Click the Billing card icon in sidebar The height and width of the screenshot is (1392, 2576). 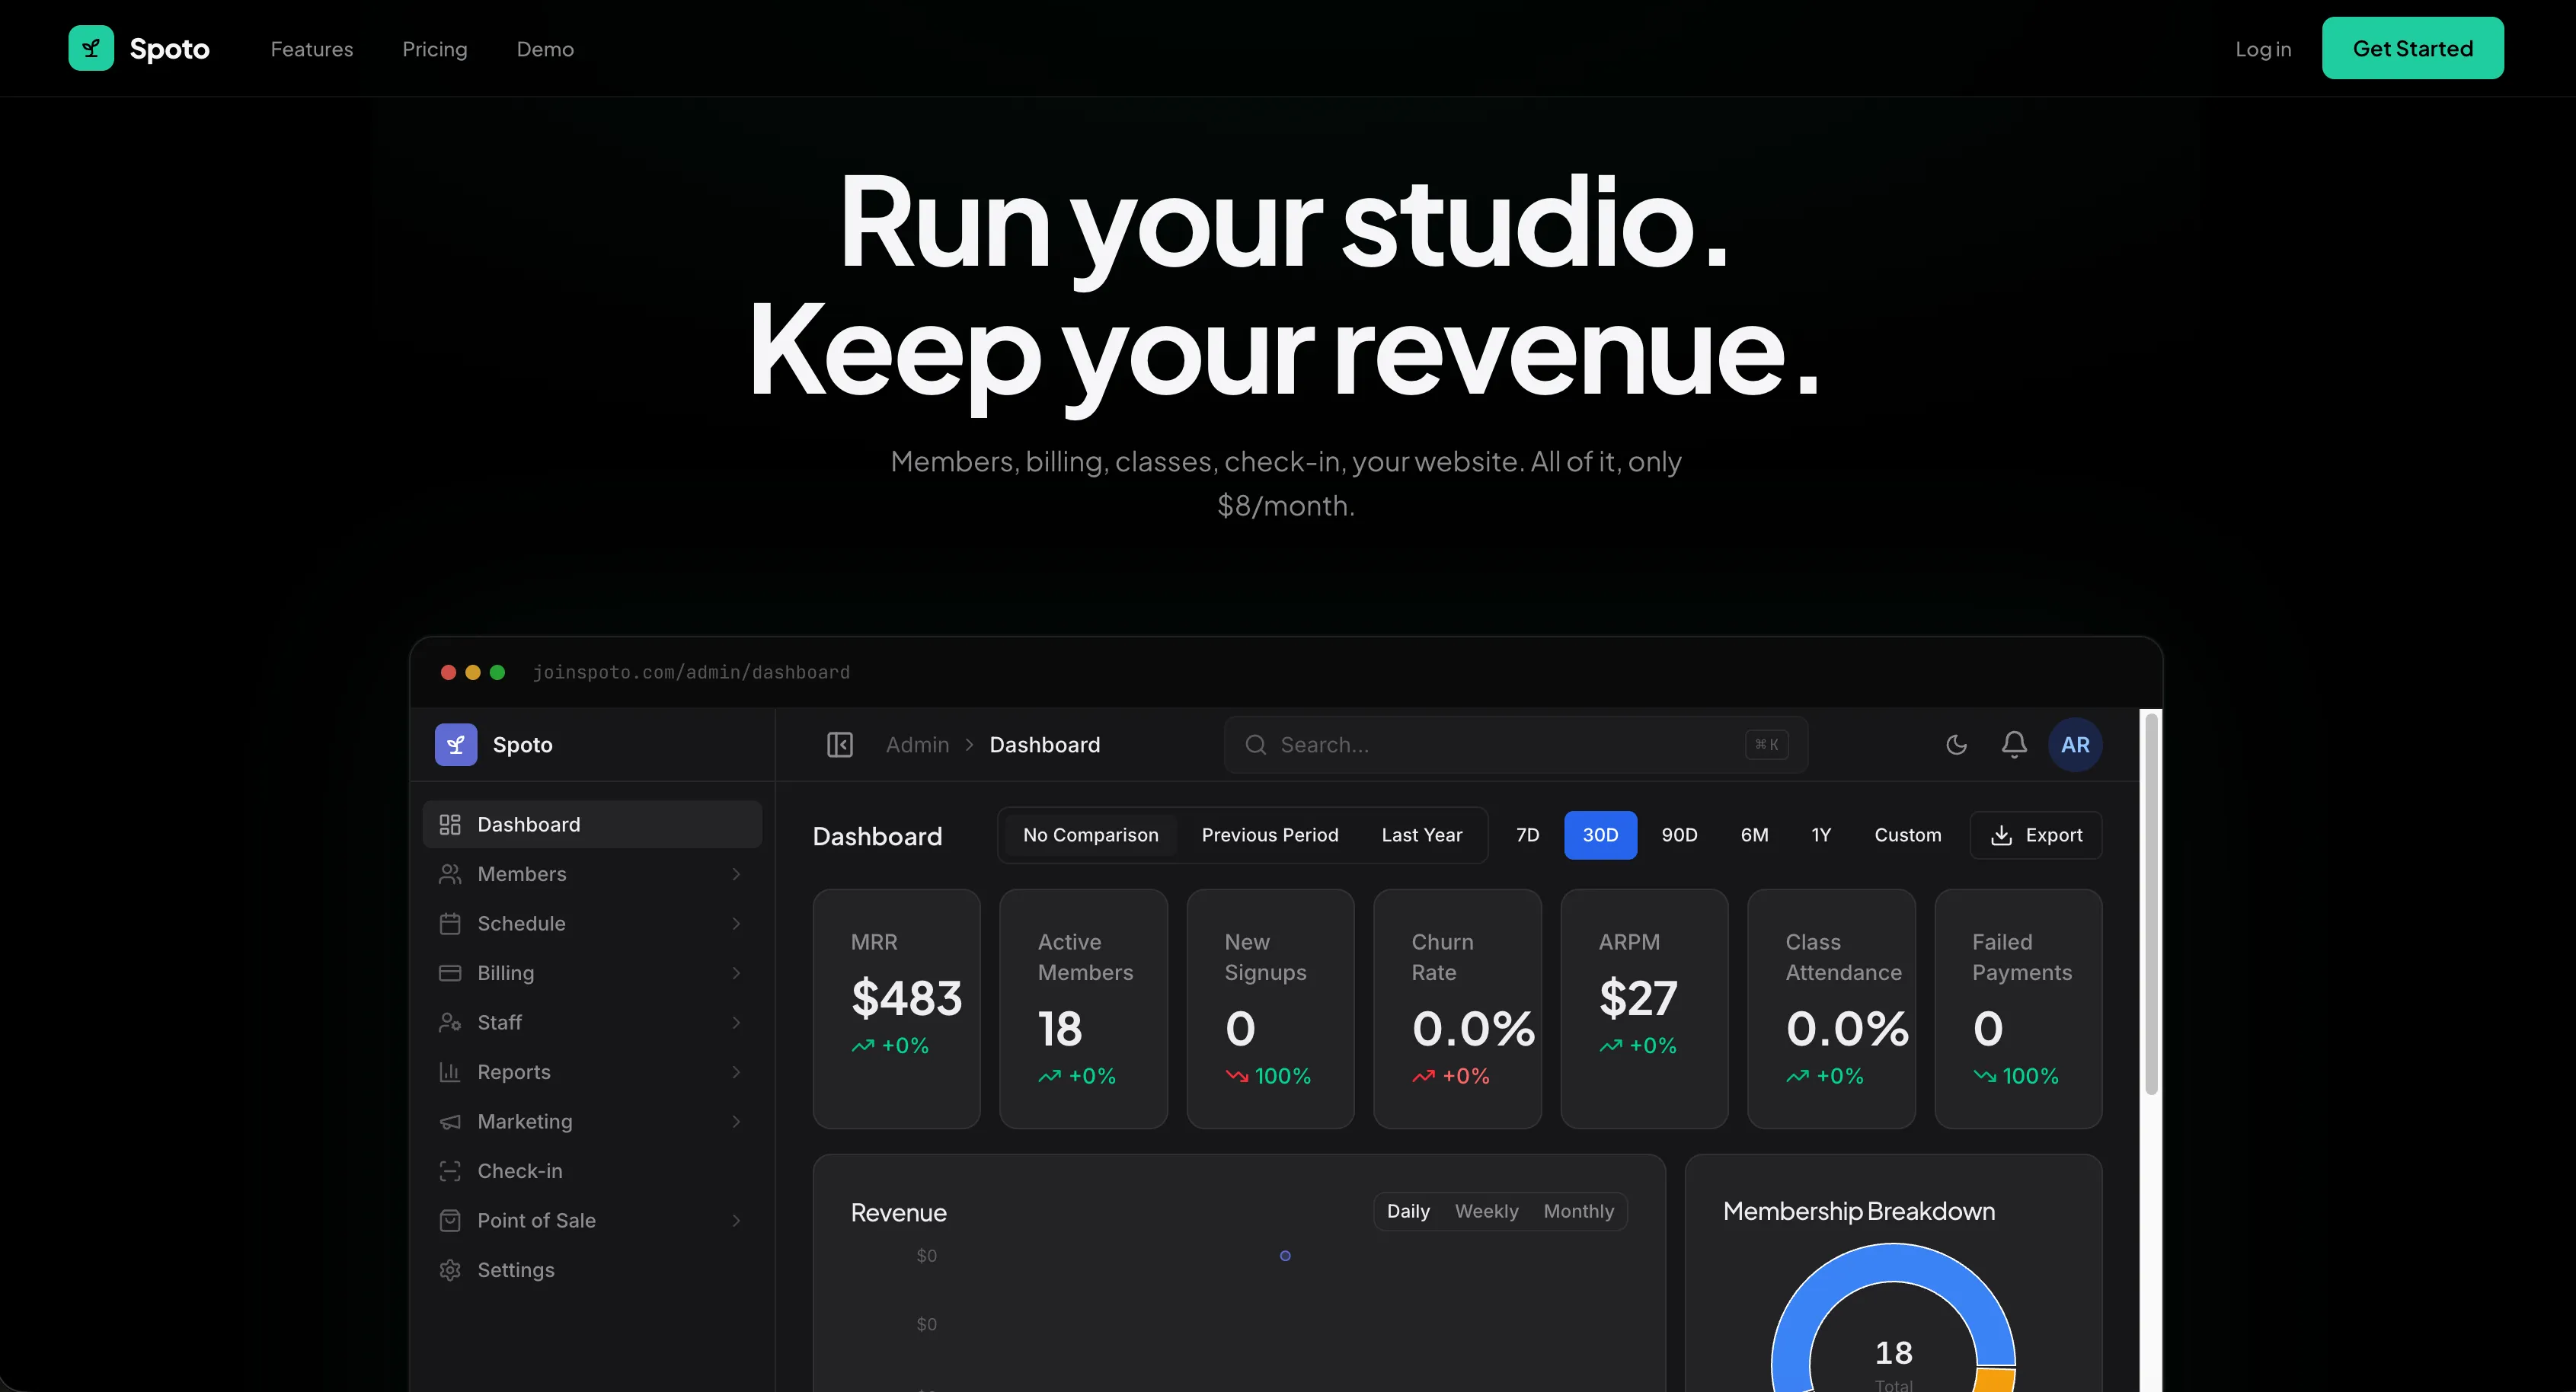[x=450, y=973]
